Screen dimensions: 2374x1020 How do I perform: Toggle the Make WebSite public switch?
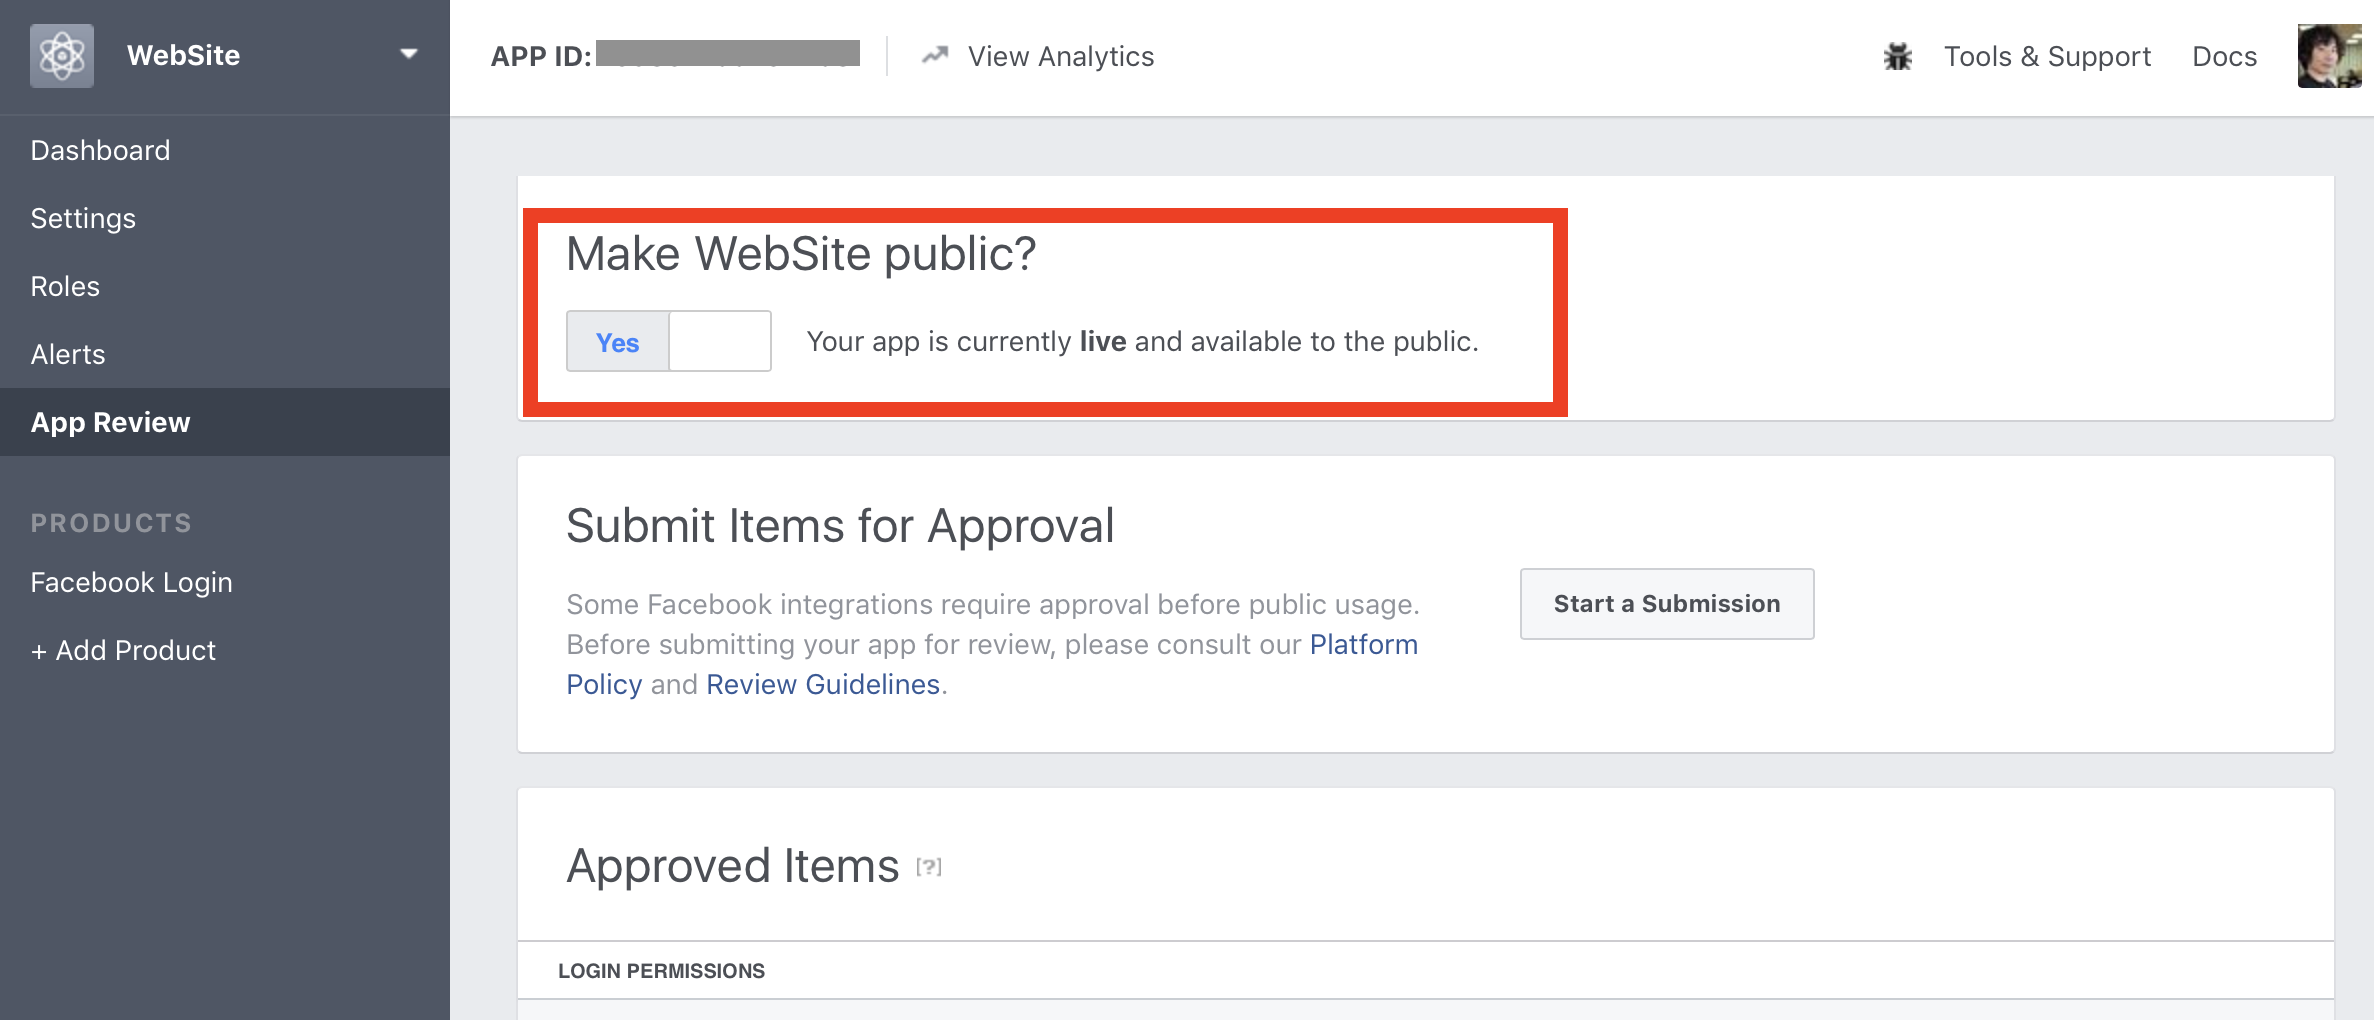click(669, 341)
